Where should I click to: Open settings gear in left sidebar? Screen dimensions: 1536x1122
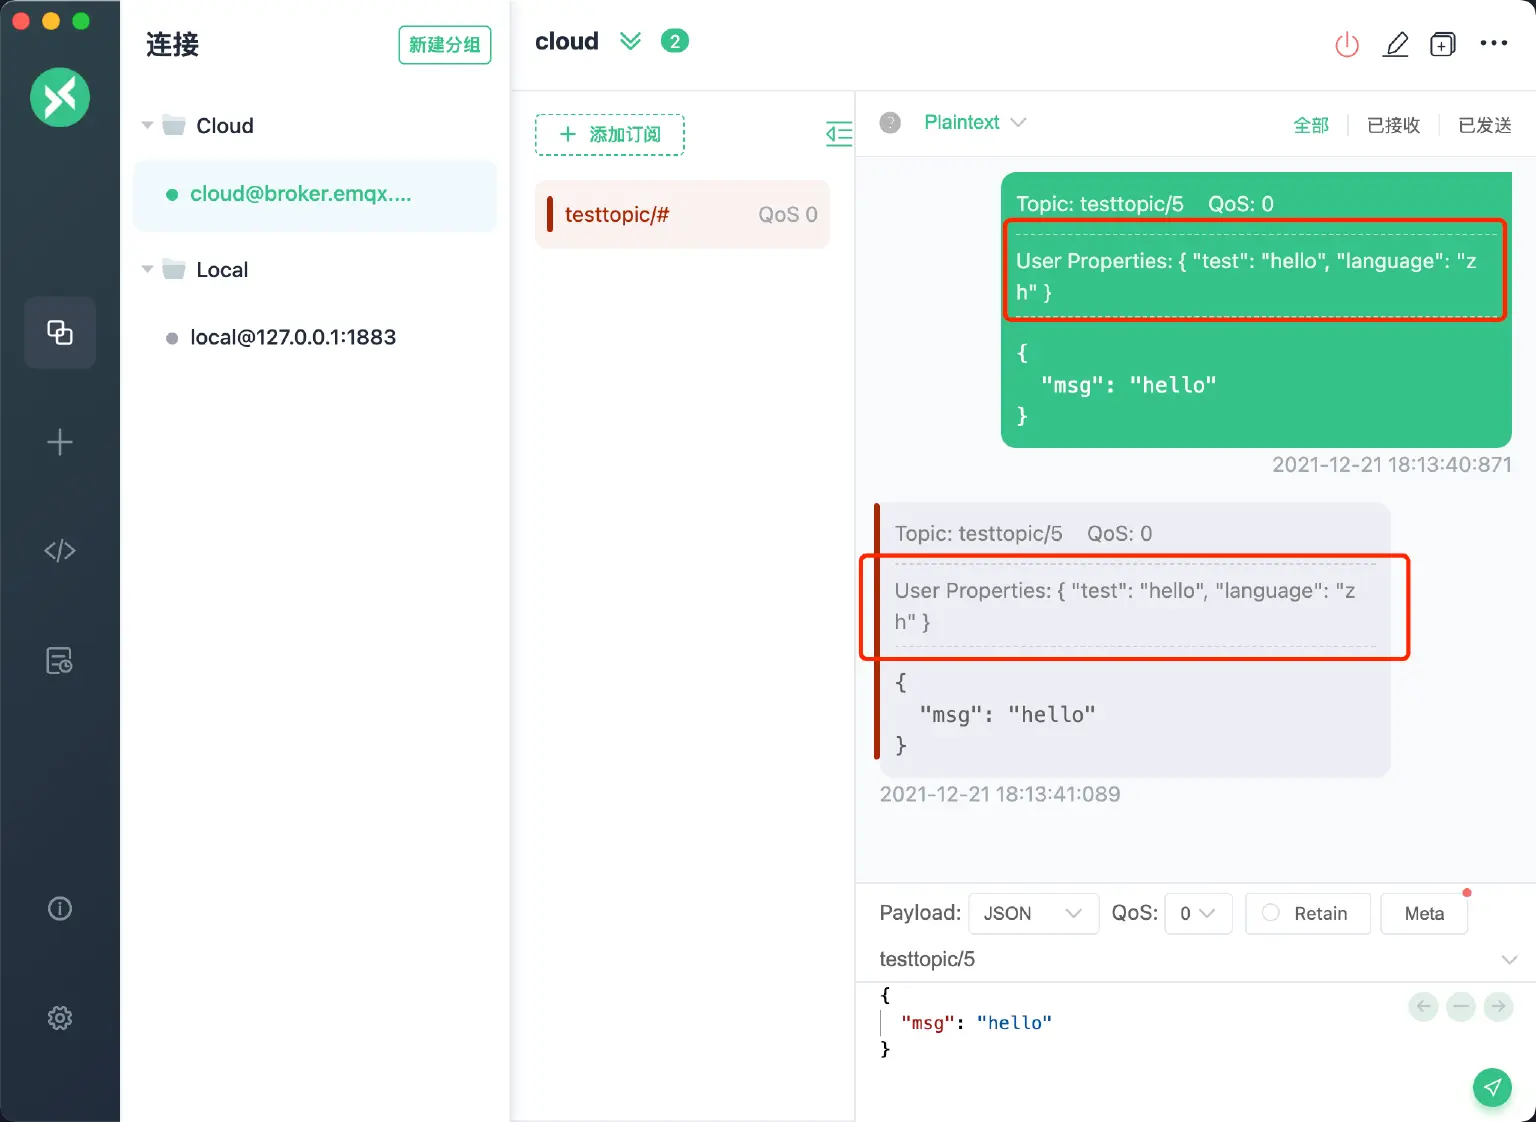pos(60,1018)
